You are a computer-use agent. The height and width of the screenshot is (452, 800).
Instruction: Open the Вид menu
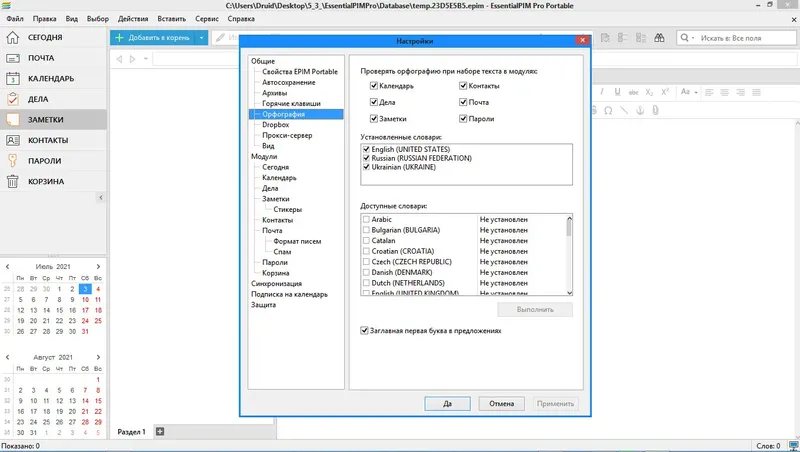pyautogui.click(x=72, y=19)
